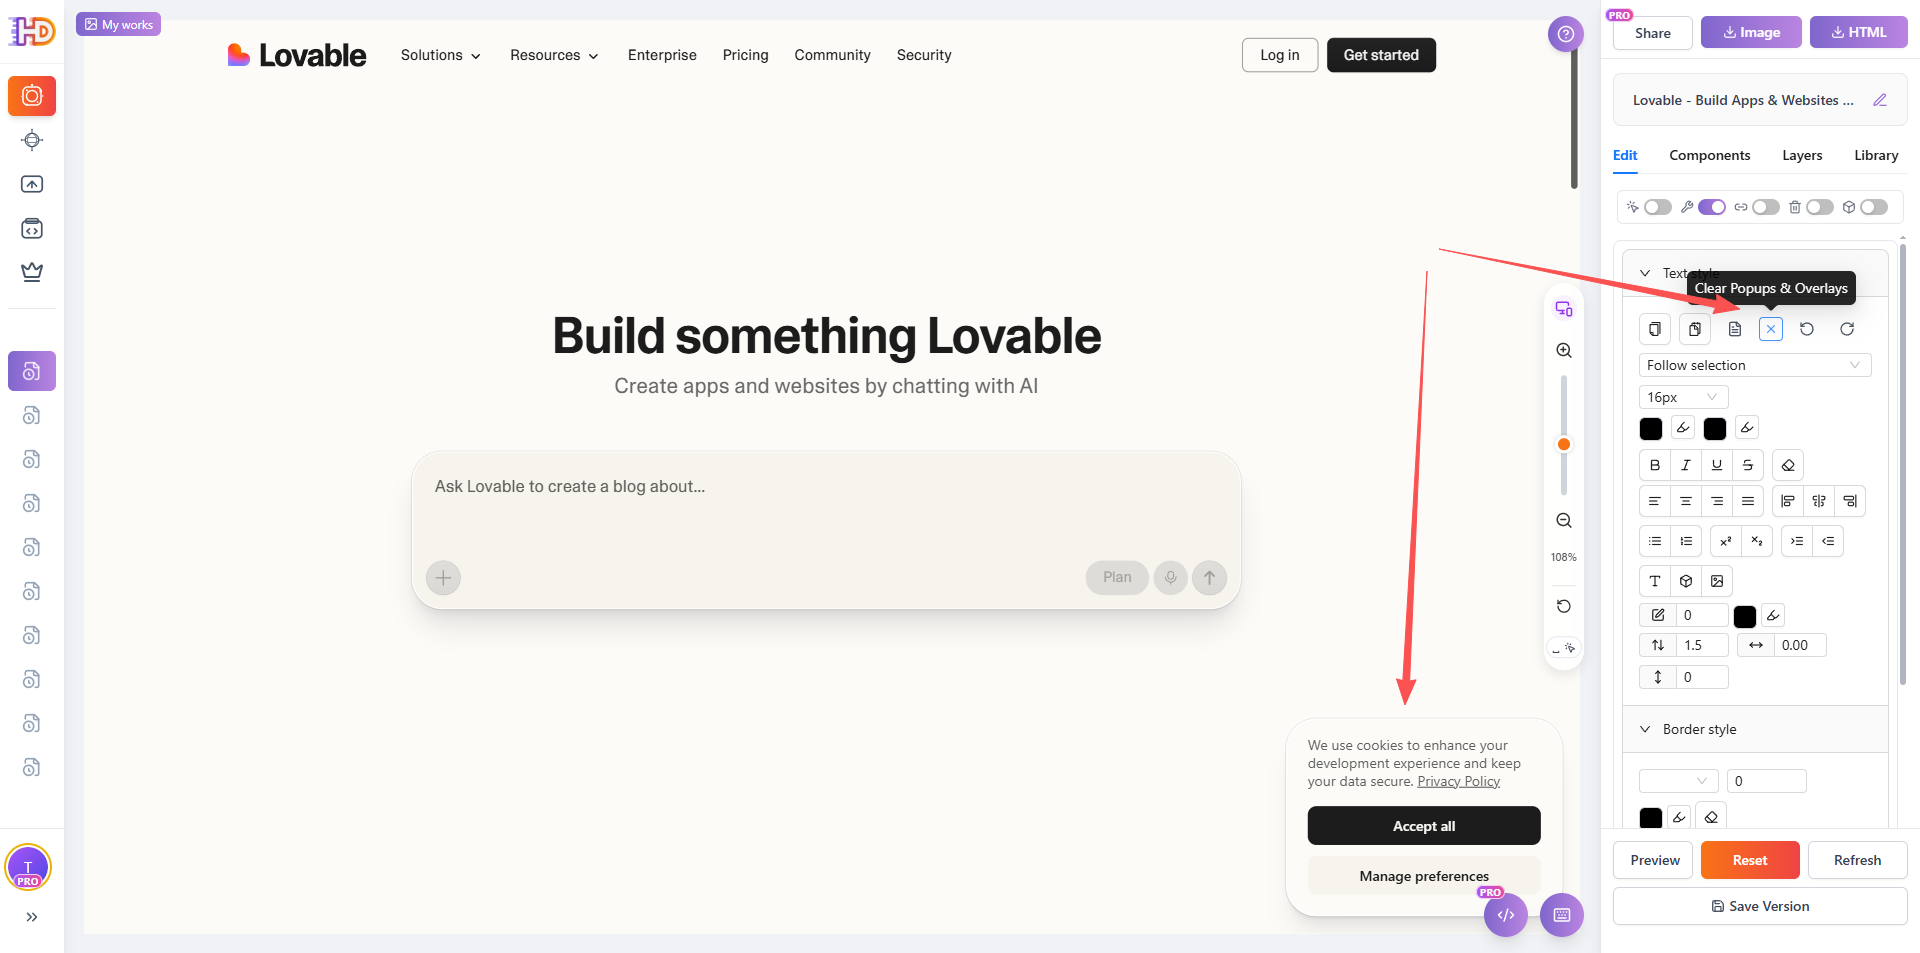Image resolution: width=1920 pixels, height=953 pixels.
Task: Disable the purple wrench toggle
Action: coord(1711,207)
